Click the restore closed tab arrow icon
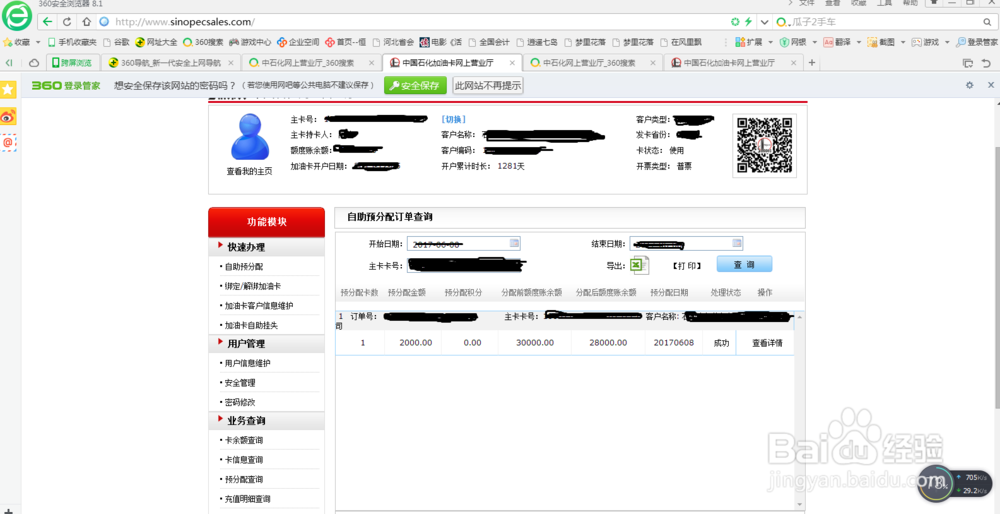 (987, 62)
